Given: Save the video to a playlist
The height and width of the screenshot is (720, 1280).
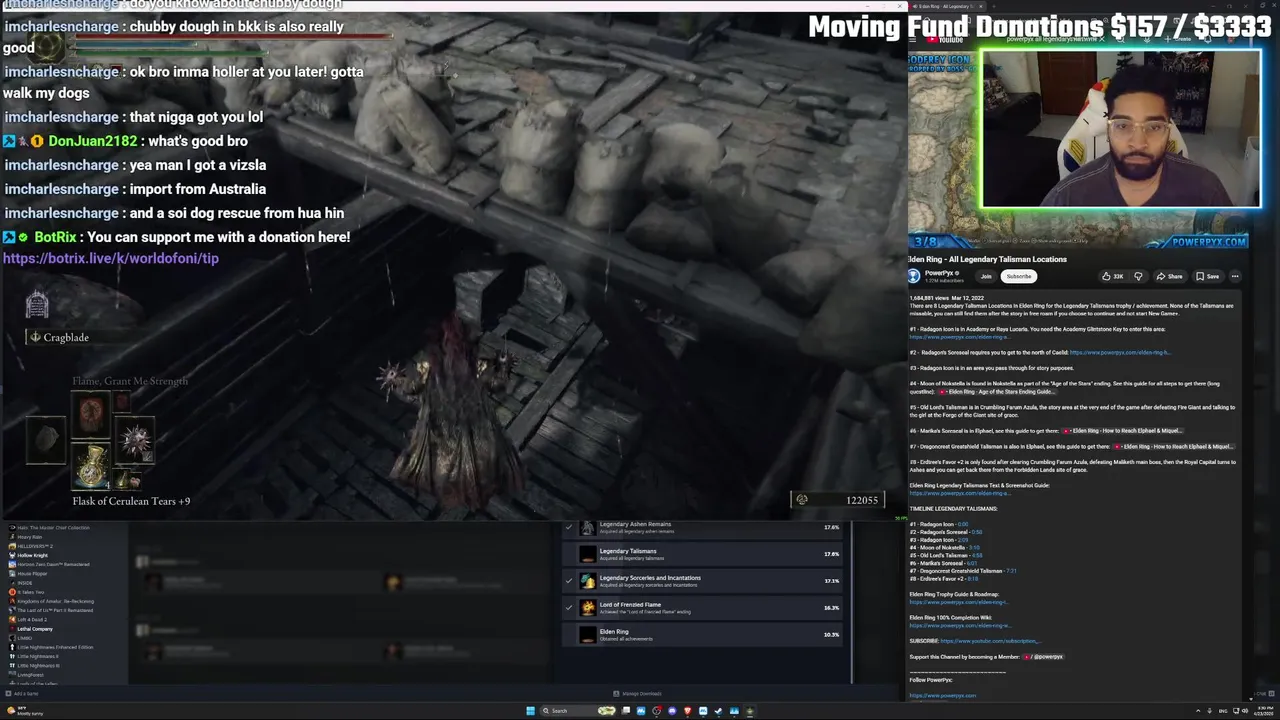Looking at the screenshot, I should 1208,276.
